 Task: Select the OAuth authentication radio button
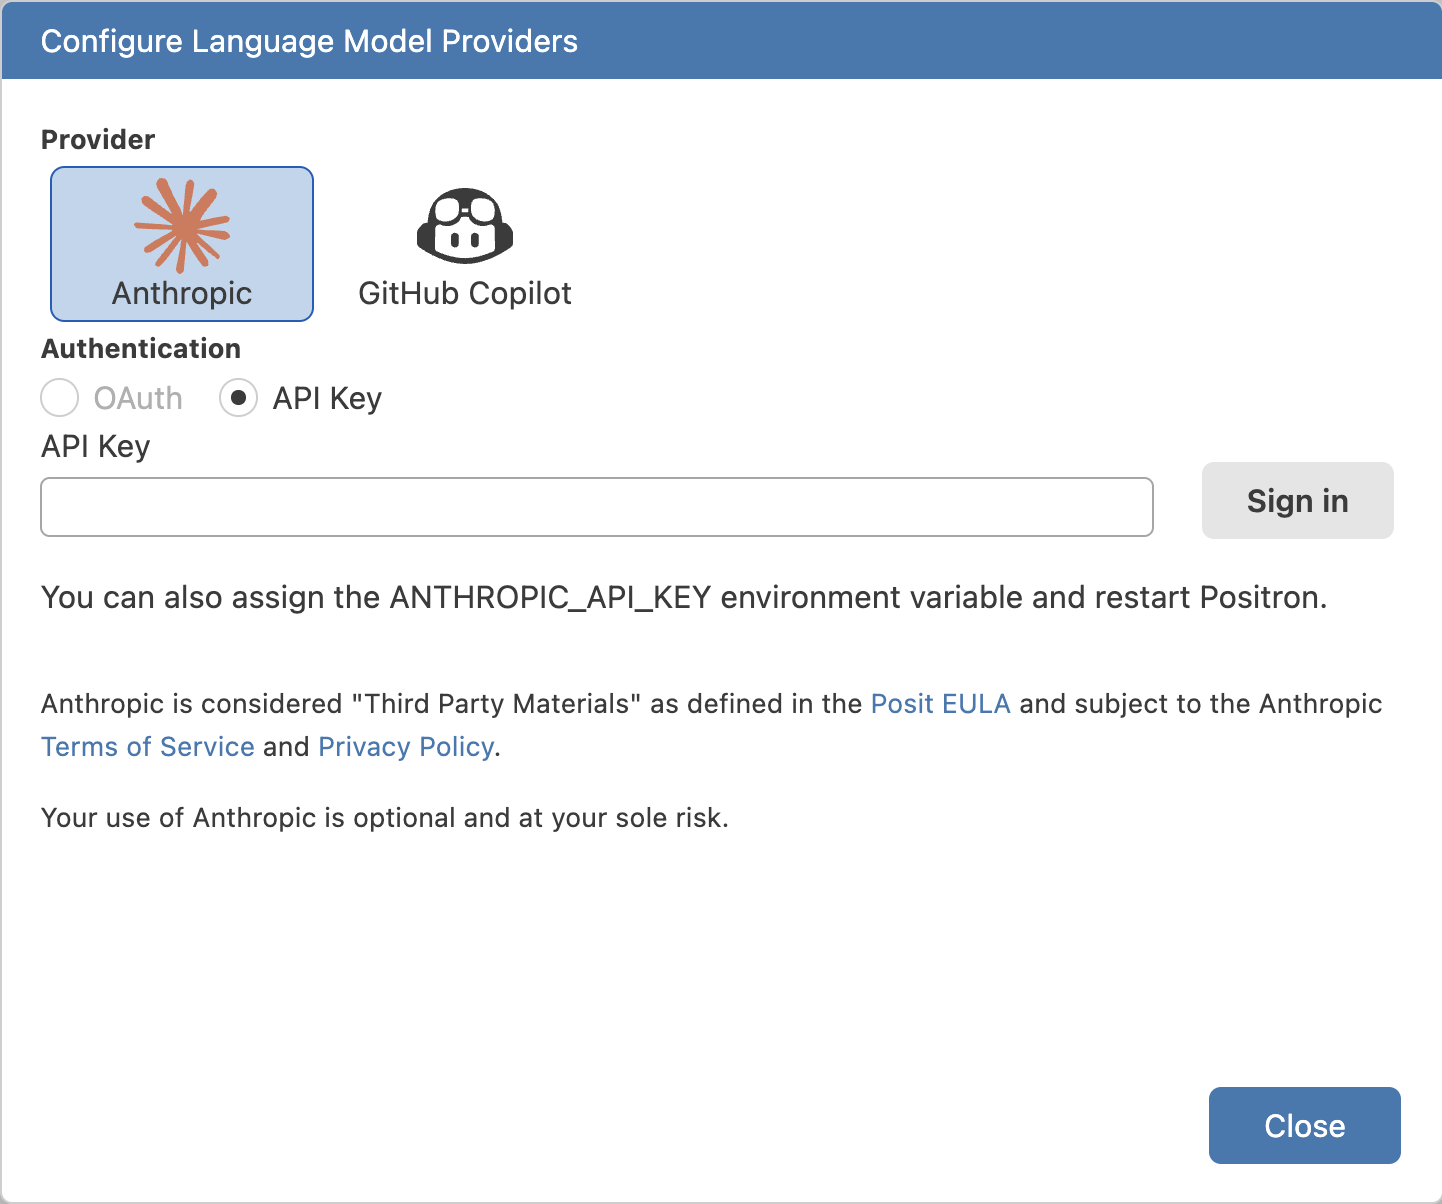pos(59,398)
